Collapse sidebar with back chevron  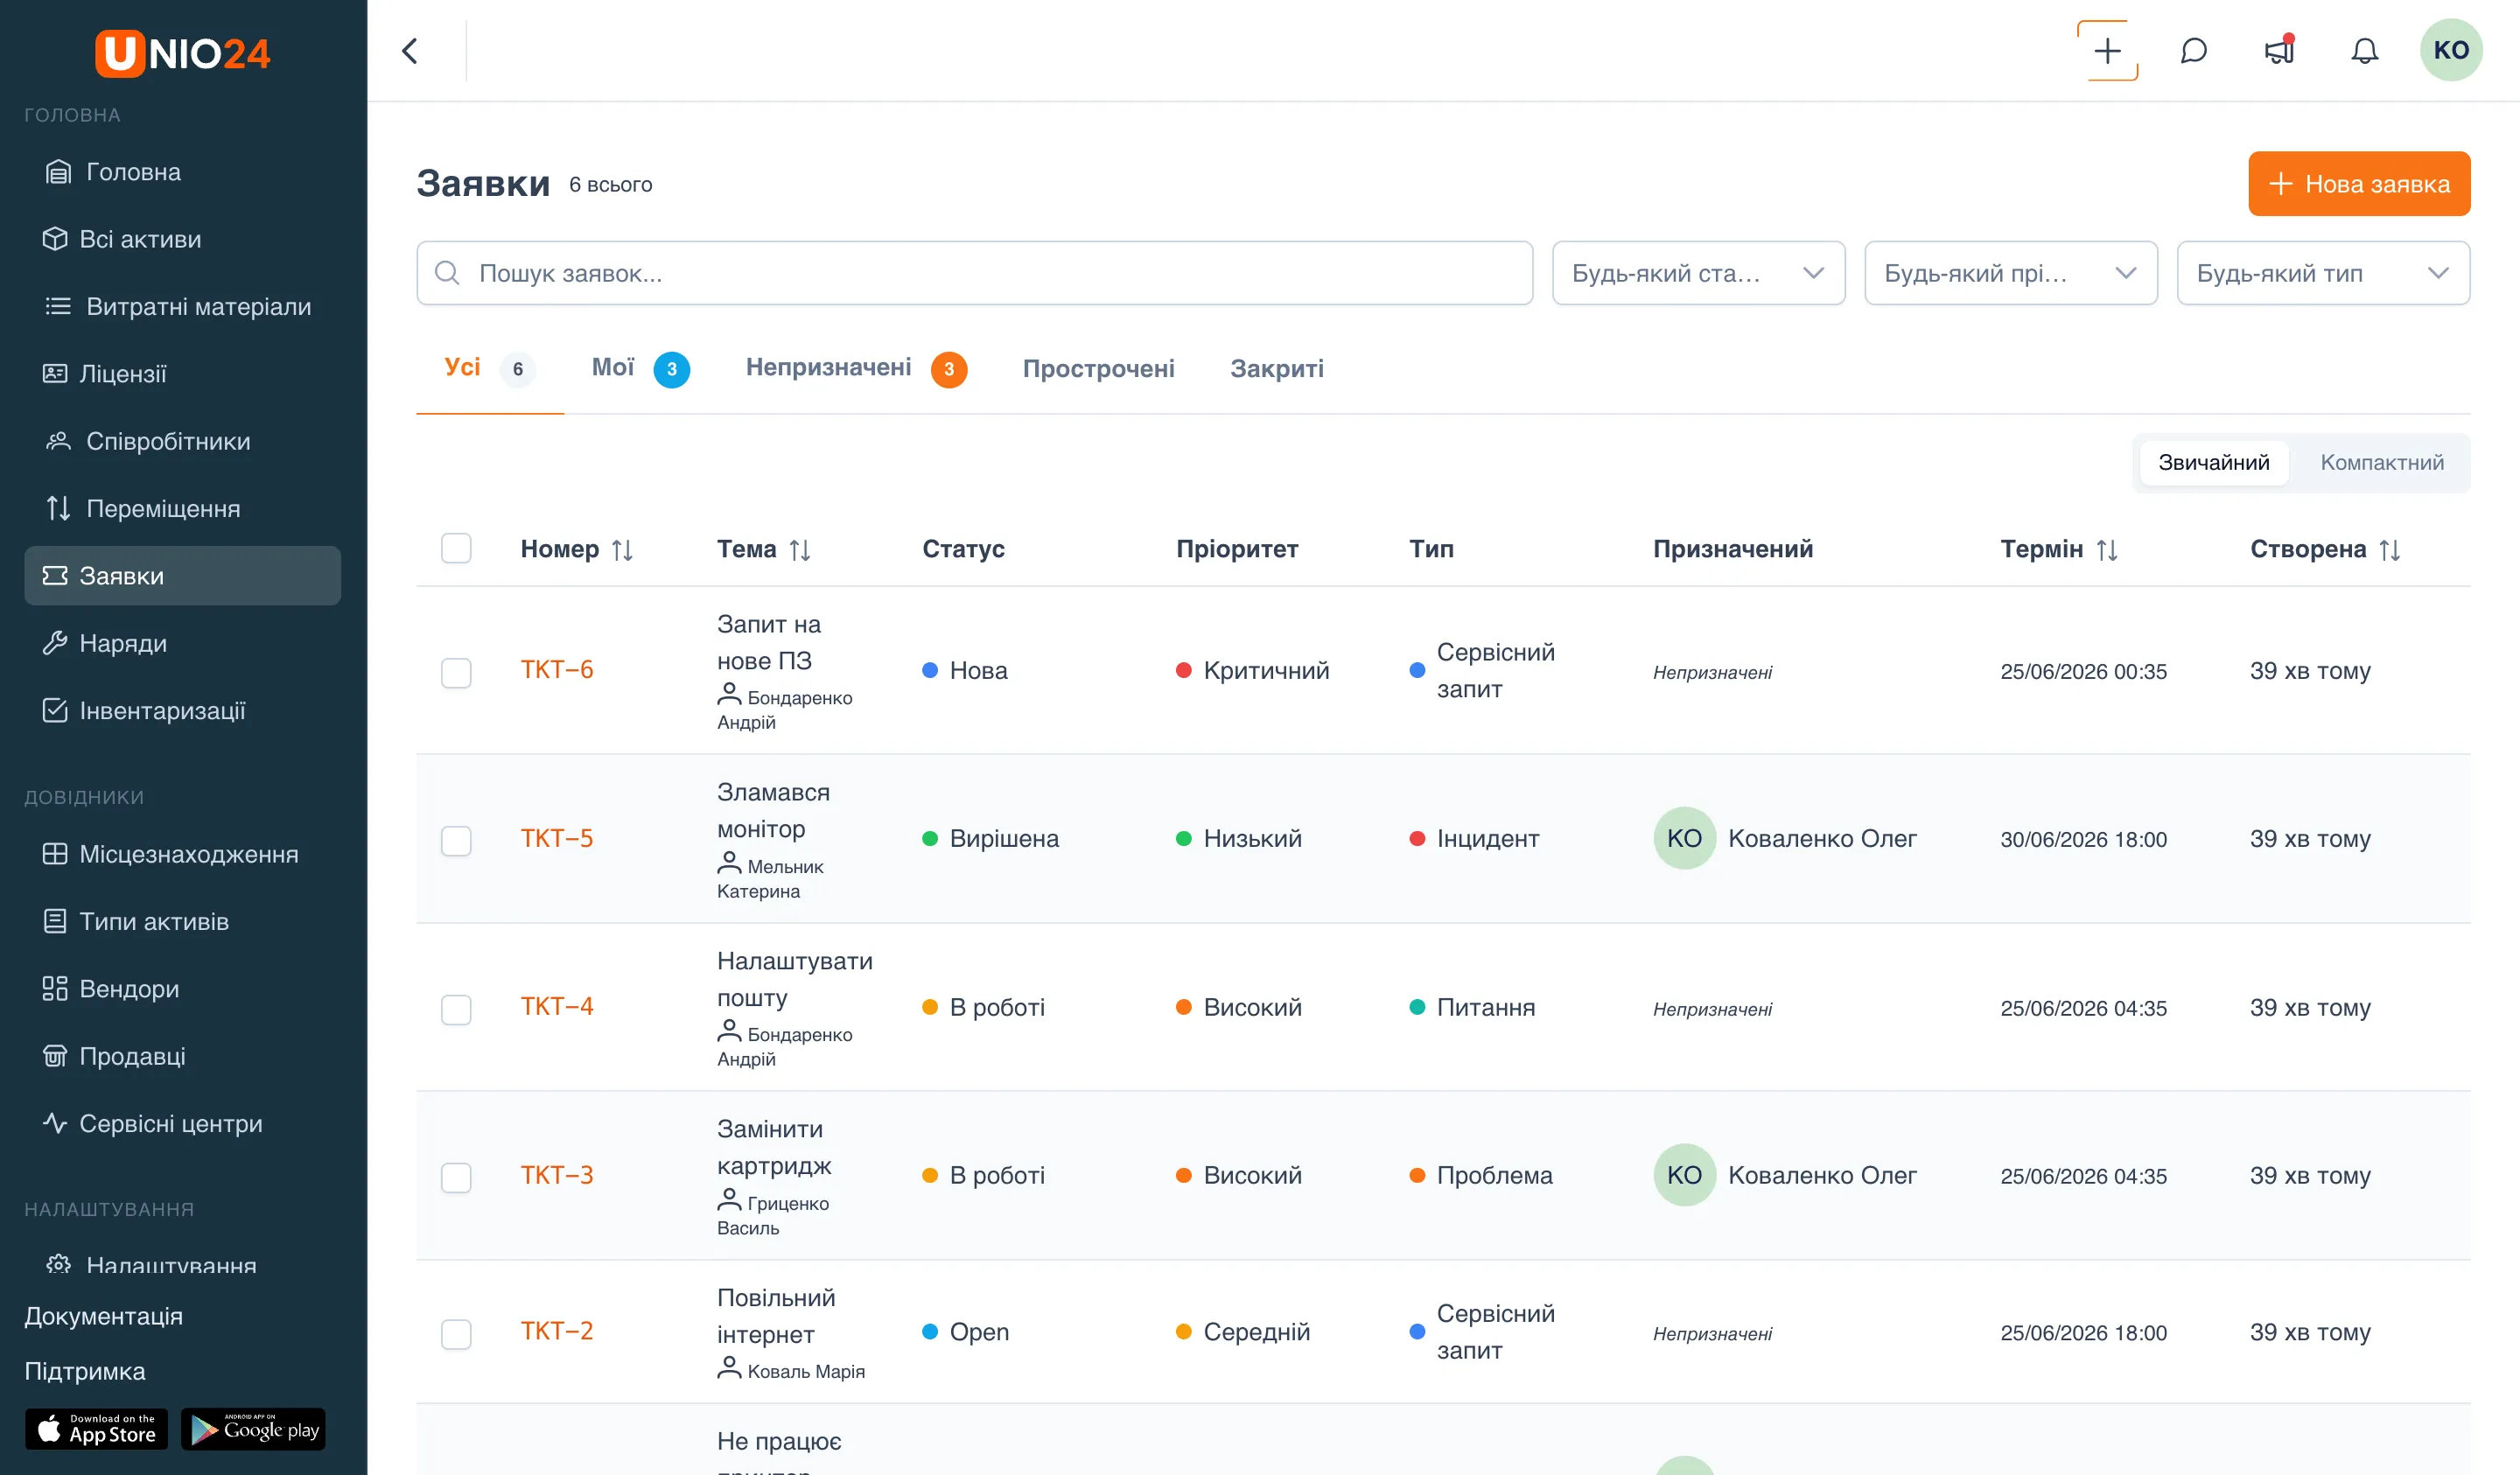[x=410, y=51]
